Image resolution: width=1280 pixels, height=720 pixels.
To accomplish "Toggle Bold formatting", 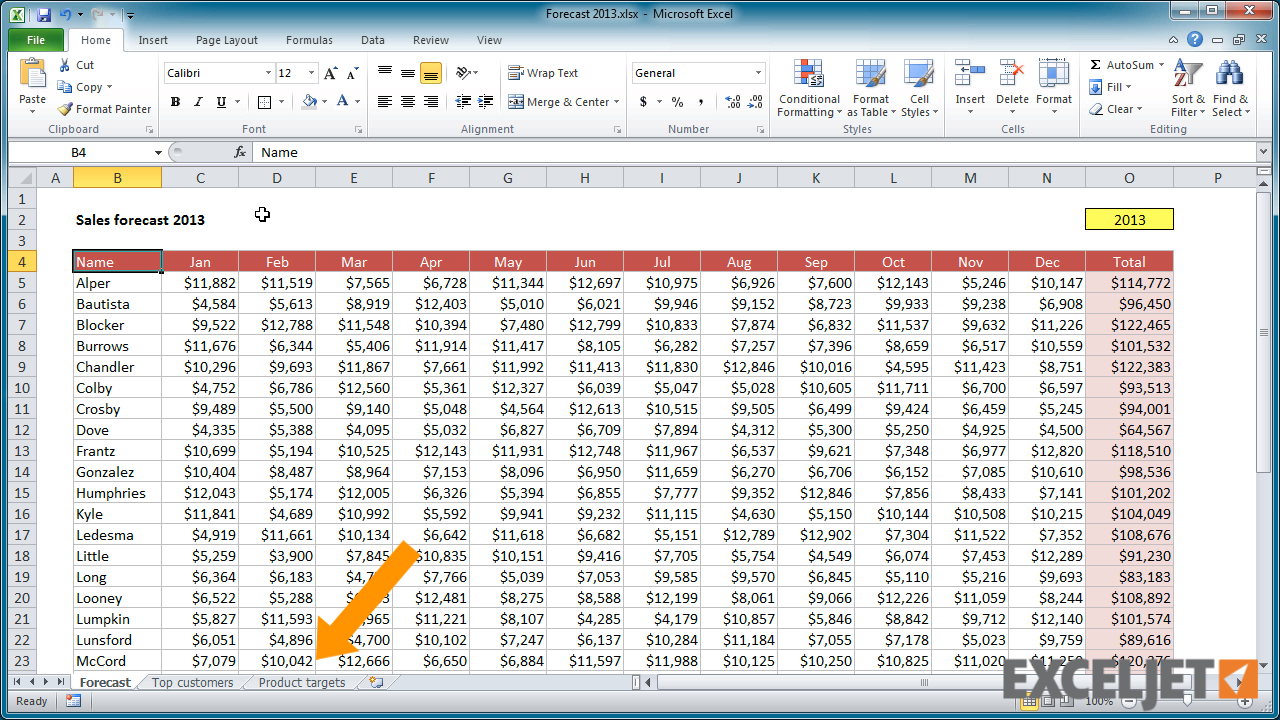I will click(176, 102).
